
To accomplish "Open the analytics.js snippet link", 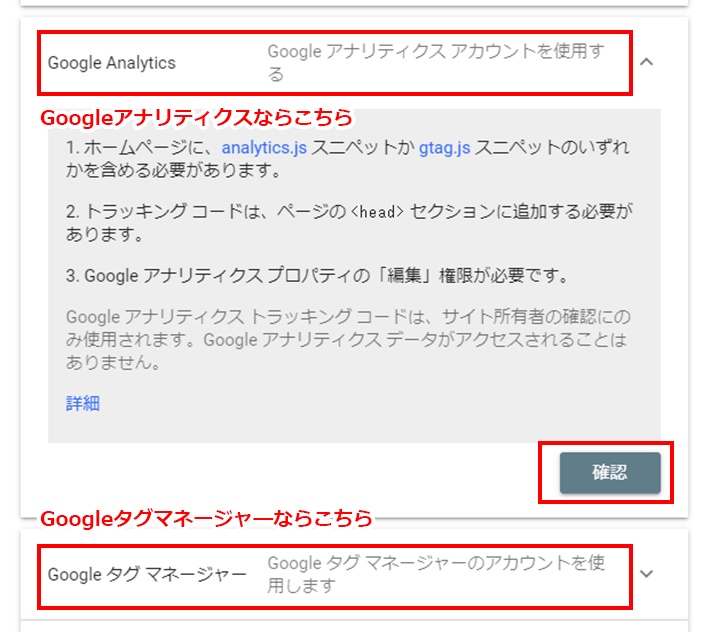I will coord(264,148).
